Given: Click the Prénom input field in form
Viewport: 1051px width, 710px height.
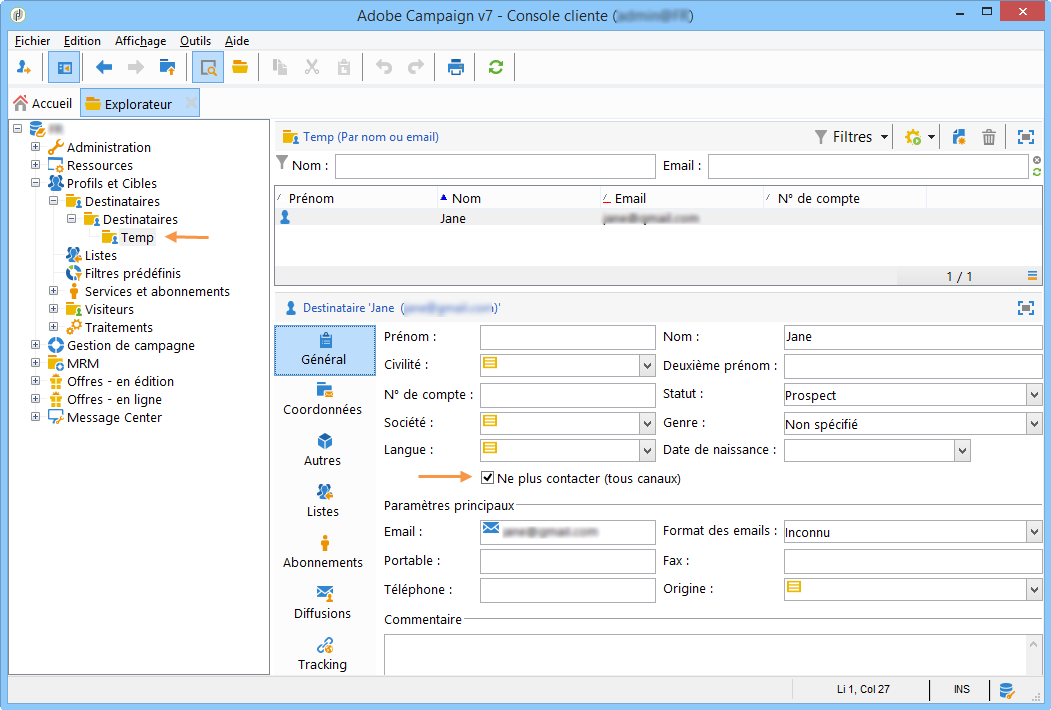Looking at the screenshot, I should (568, 337).
